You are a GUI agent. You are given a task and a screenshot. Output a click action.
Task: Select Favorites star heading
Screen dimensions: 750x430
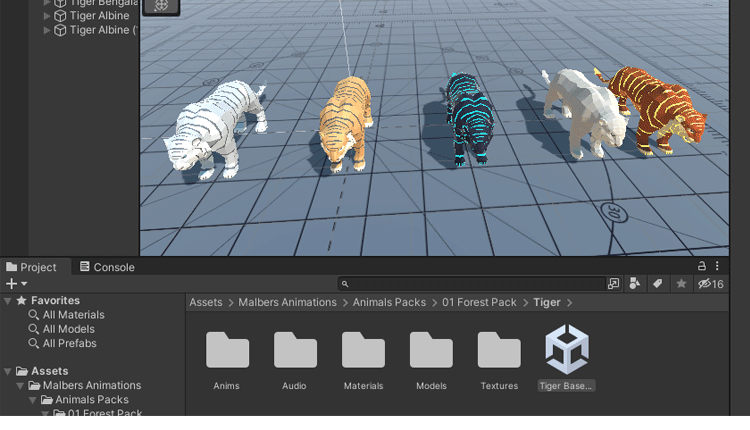[x=48, y=301]
